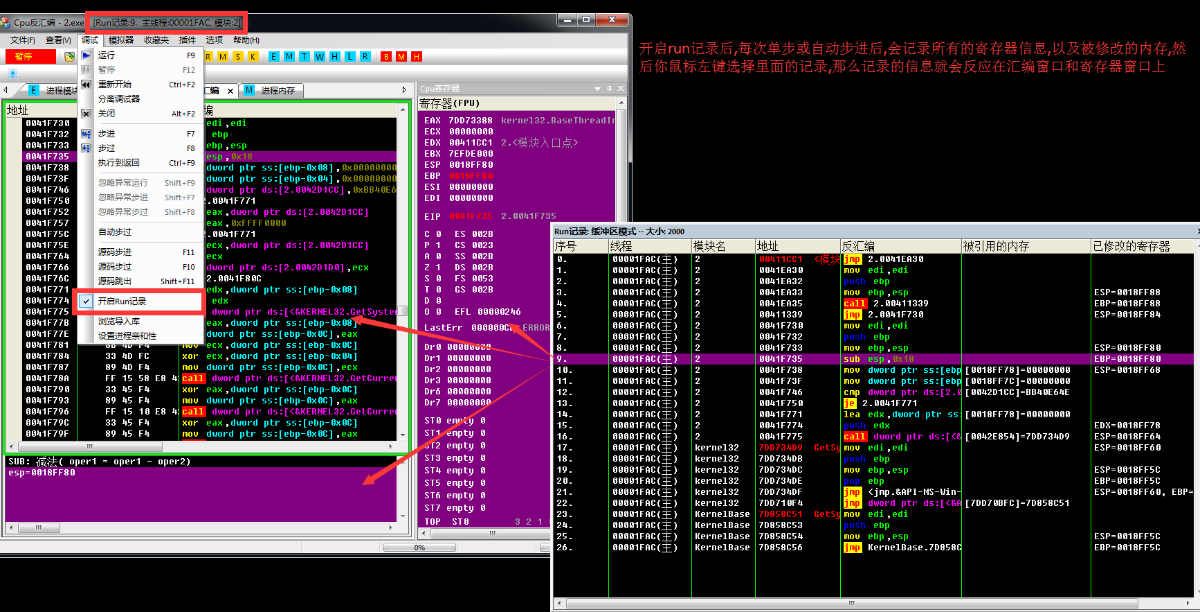This screenshot has width=1200, height=612.
Task: Click the yellow M toolbar icon
Action: [x=223, y=56]
